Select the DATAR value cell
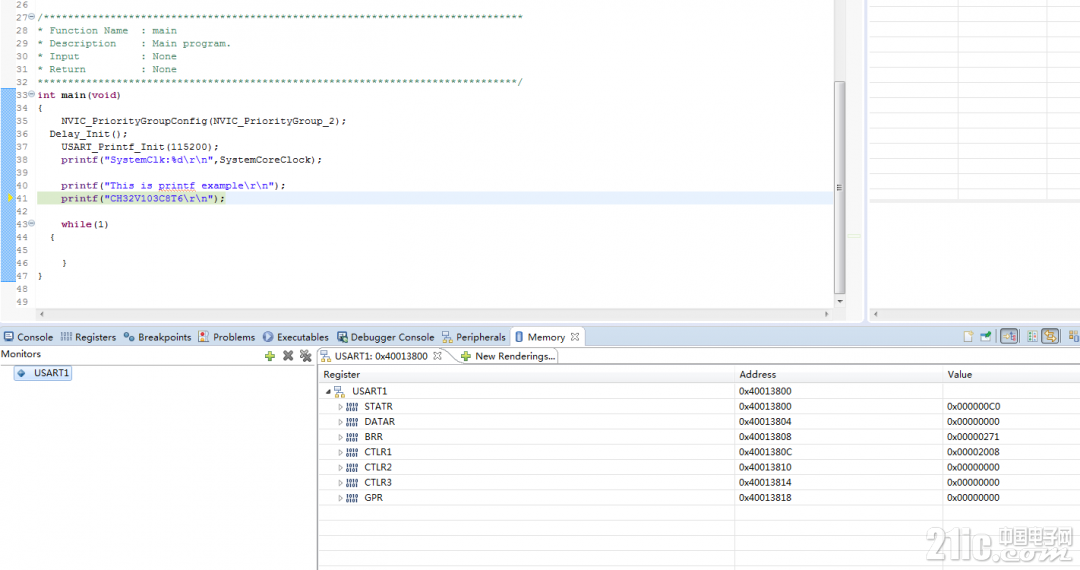 point(973,422)
